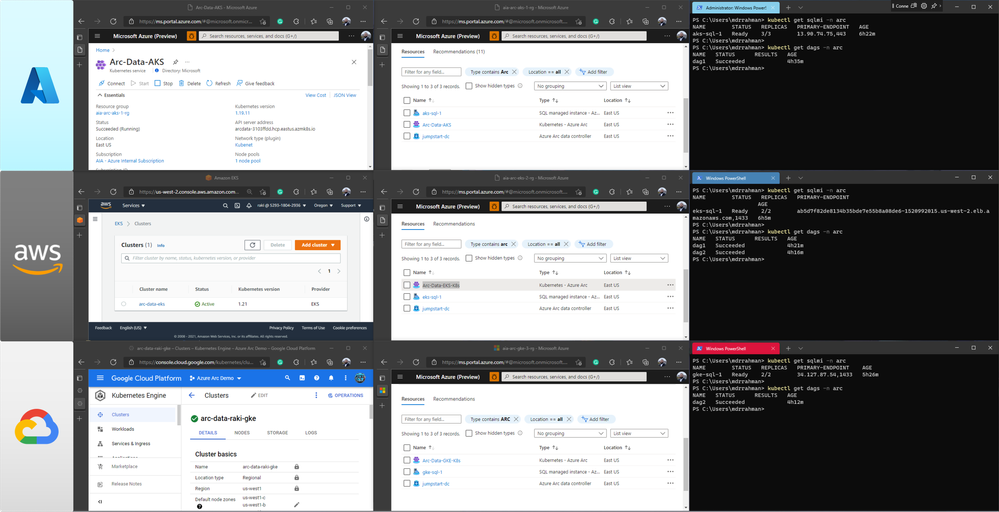Switch to Recommendations (11) tab
999x512 pixels.
coord(459,52)
